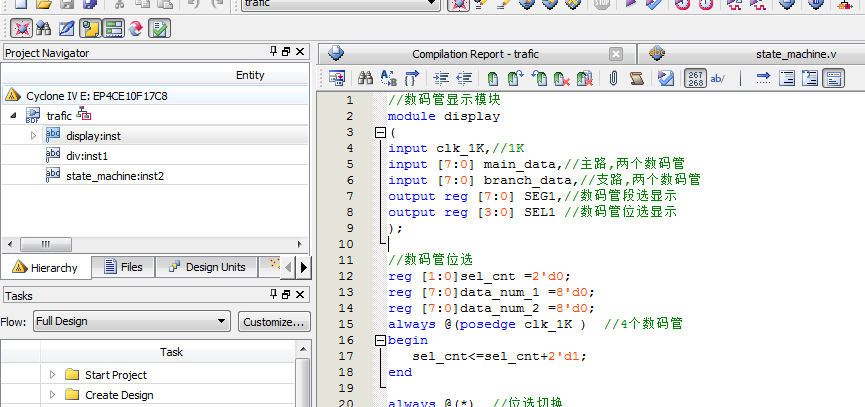The width and height of the screenshot is (865, 407).
Task: Click the binoculars Find icon in editor toolbar
Action: tap(366, 78)
